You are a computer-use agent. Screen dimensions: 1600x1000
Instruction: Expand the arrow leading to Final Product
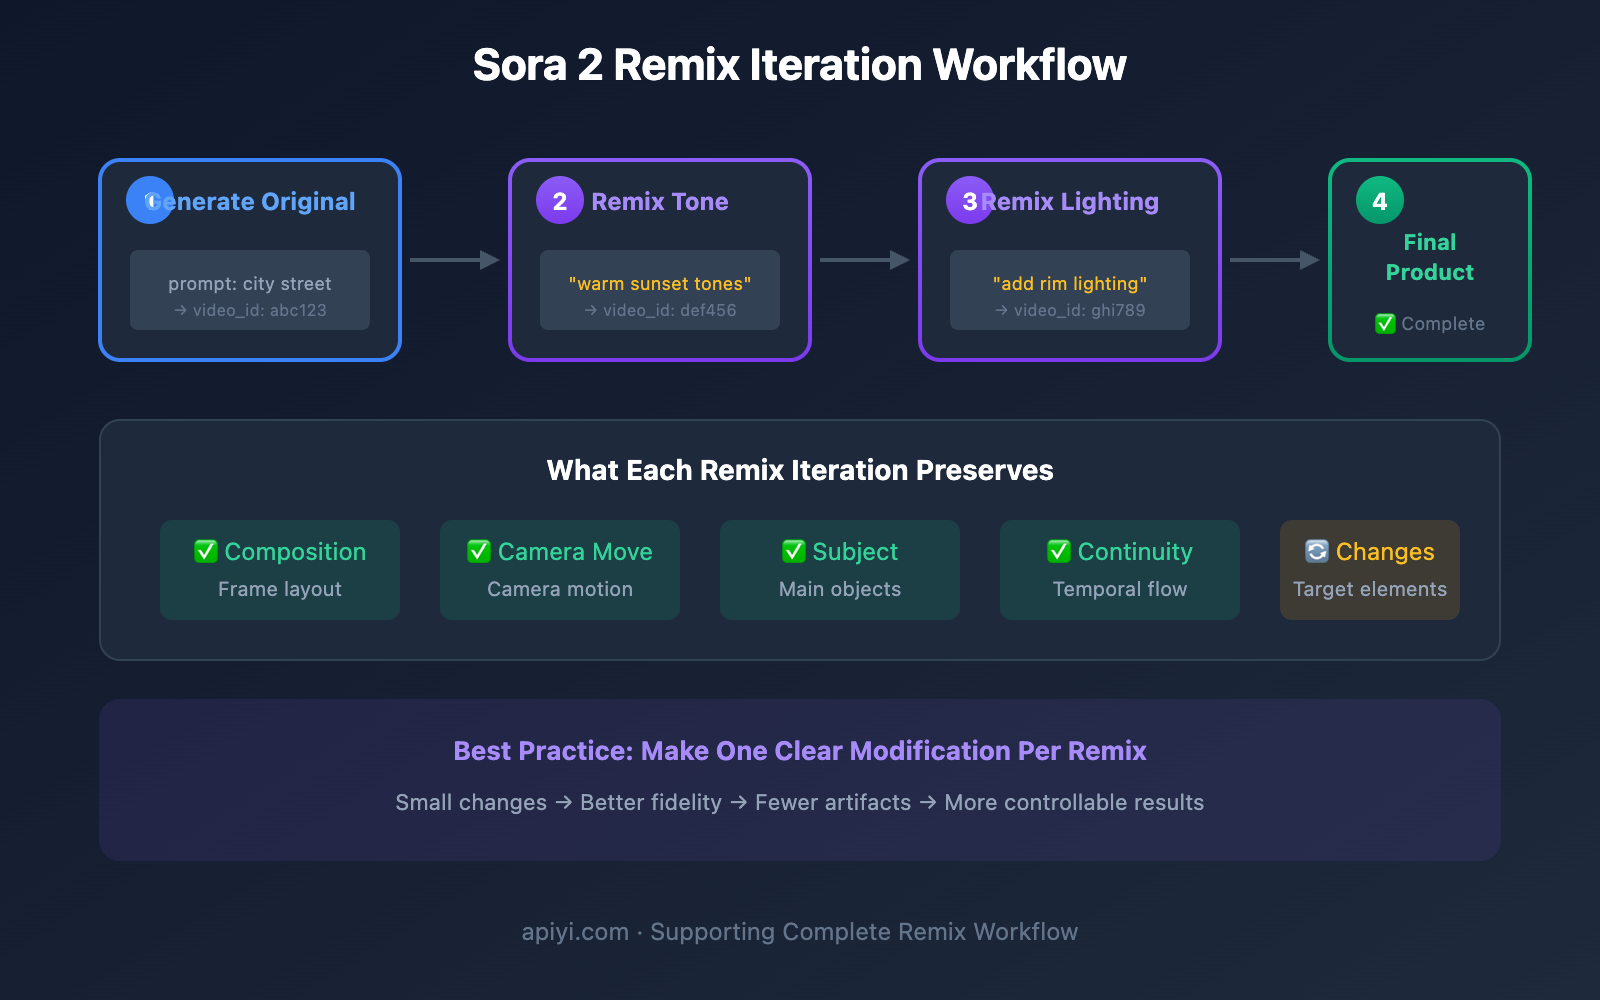point(1273,260)
